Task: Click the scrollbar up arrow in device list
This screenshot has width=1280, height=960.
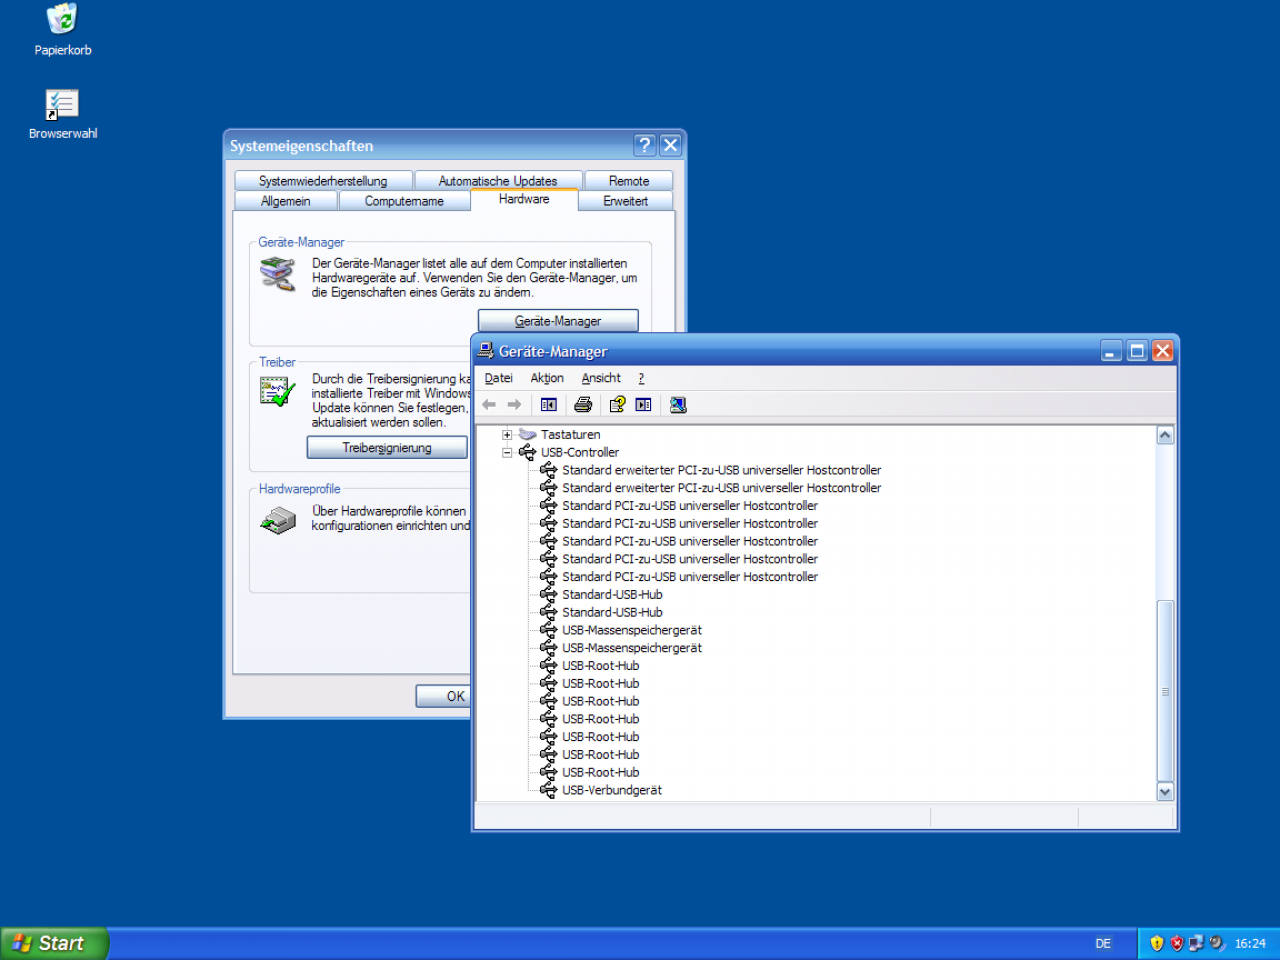Action: coord(1165,435)
